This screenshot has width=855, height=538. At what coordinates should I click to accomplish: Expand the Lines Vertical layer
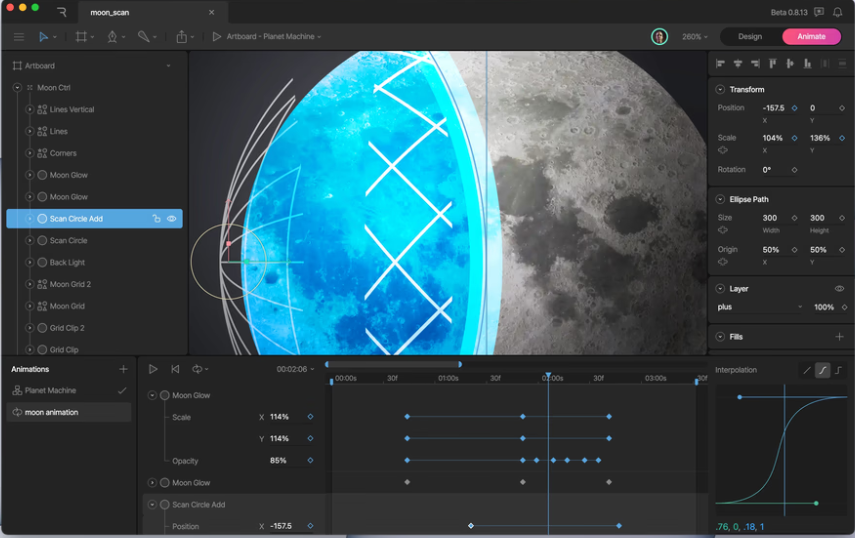[x=30, y=109]
